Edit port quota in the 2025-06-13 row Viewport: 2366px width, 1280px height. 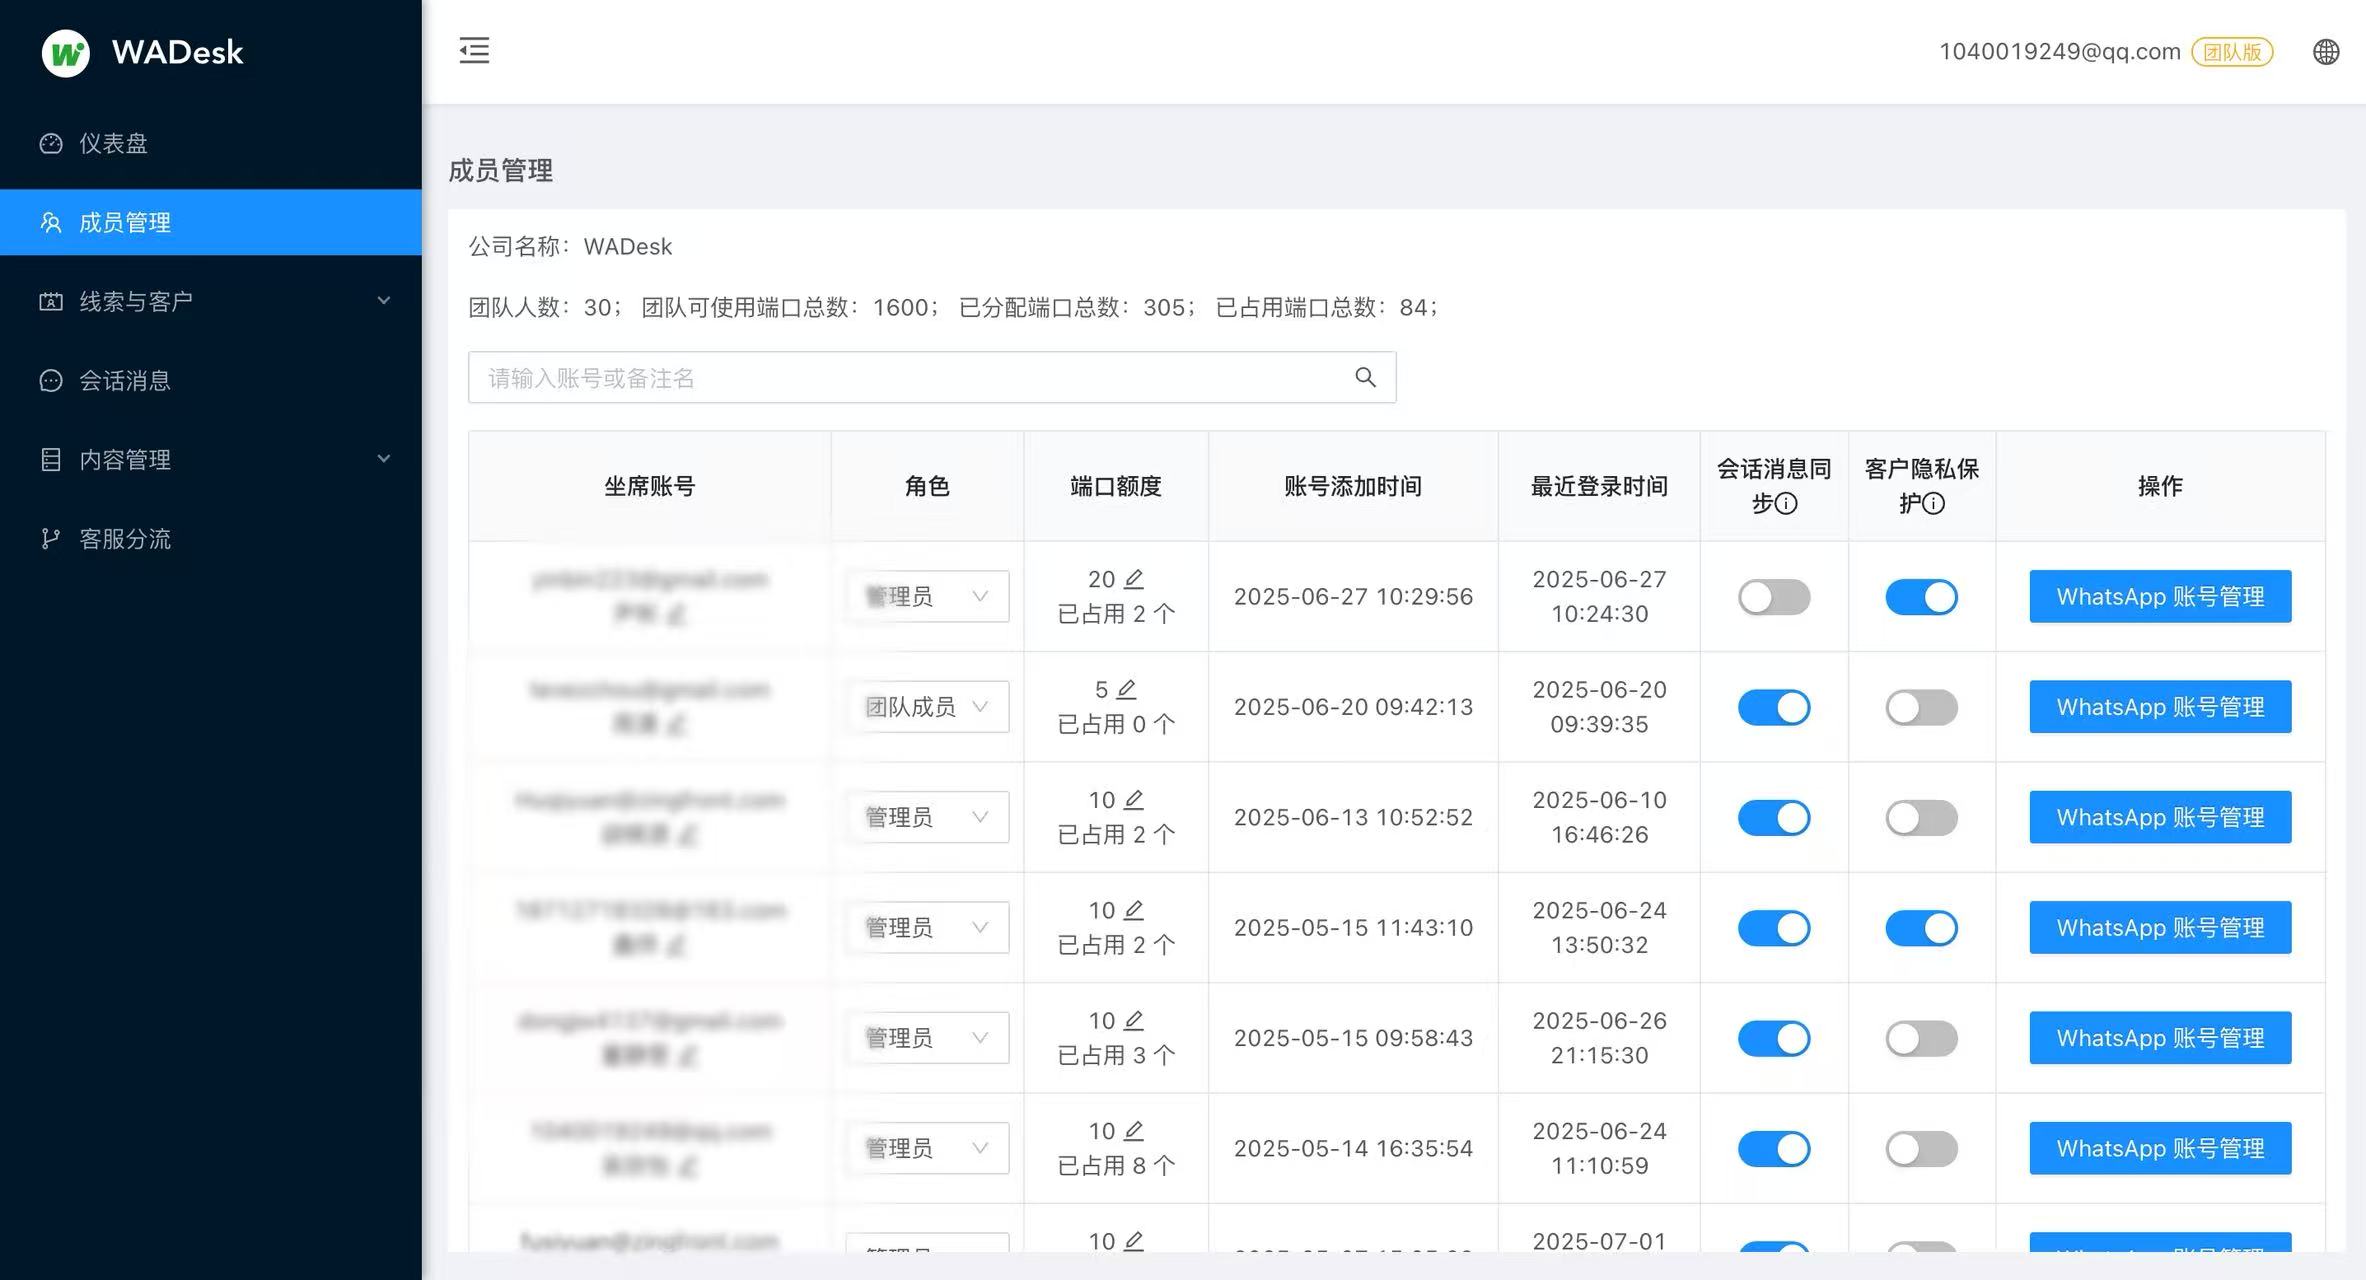tap(1133, 800)
